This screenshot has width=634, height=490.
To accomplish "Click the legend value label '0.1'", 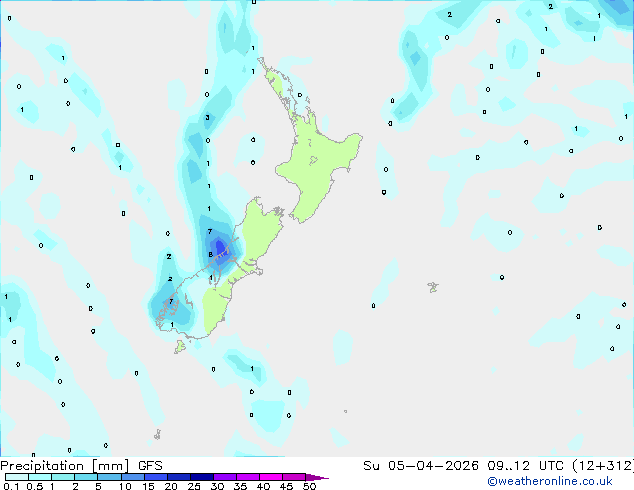I will 11,486.
